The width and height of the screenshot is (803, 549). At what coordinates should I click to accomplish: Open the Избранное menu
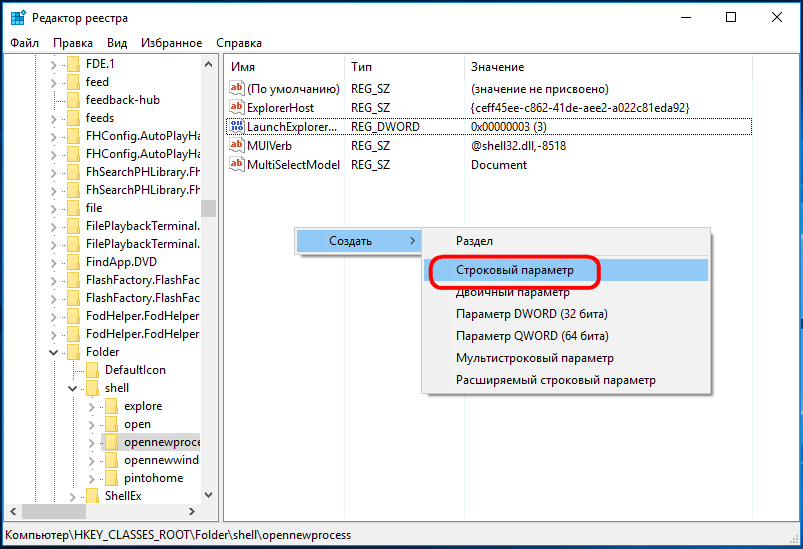click(x=172, y=43)
